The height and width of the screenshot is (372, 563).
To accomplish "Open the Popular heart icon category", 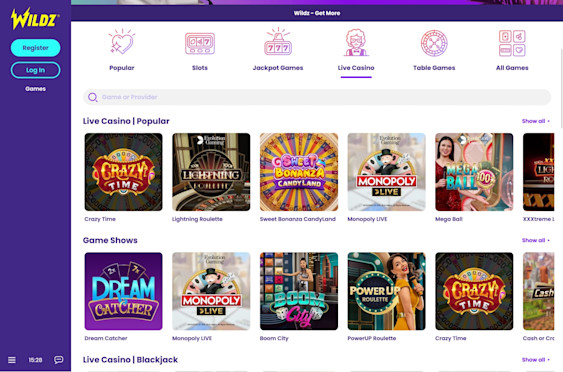I will click(x=122, y=42).
